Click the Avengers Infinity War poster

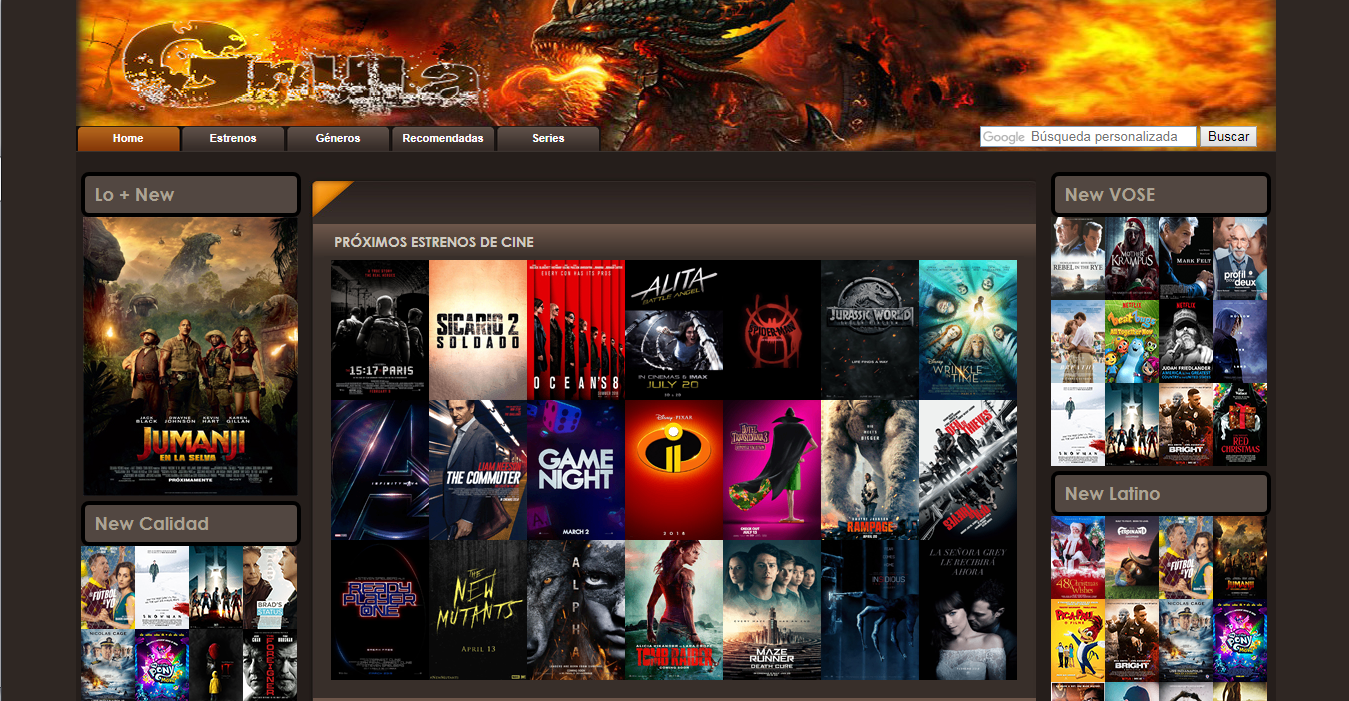point(380,470)
